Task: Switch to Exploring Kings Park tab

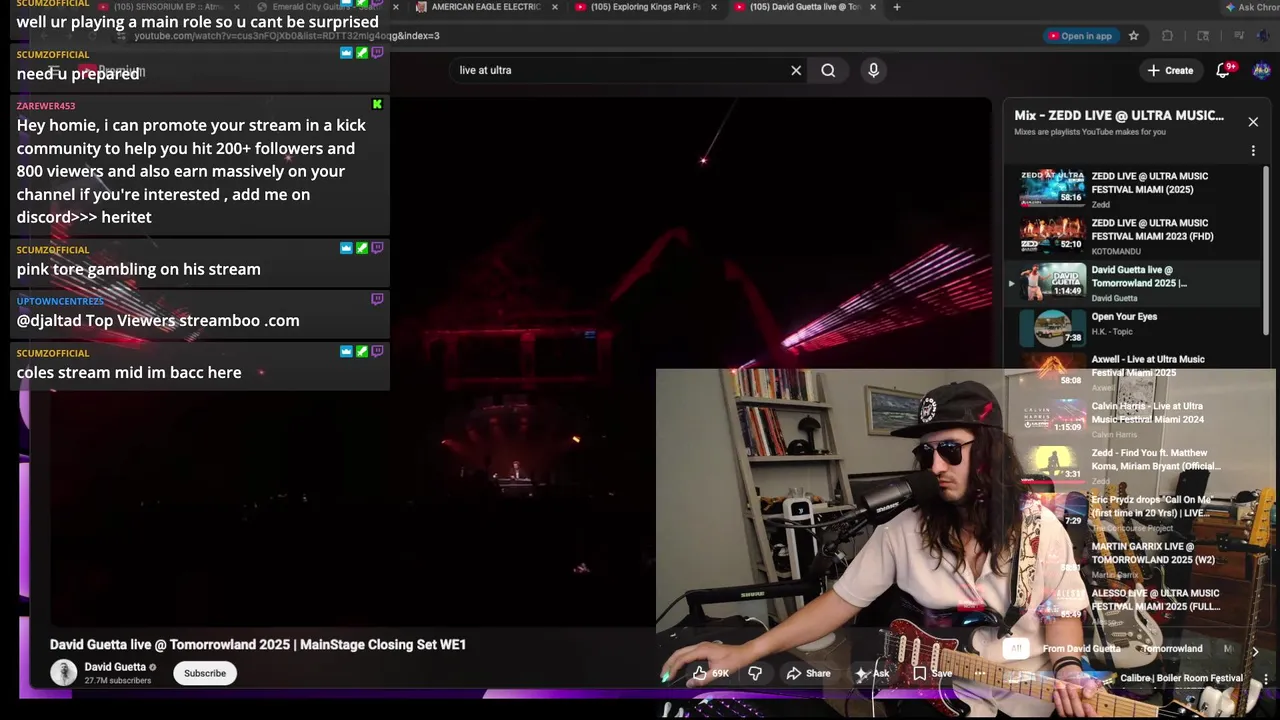Action: coord(638,7)
